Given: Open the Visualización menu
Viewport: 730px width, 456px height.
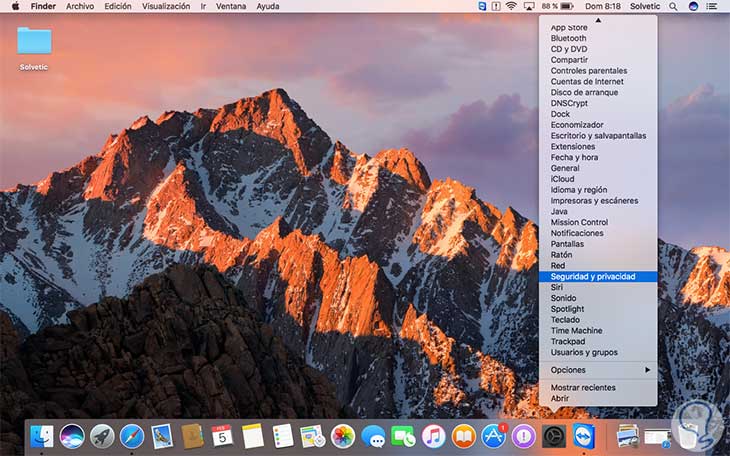Looking at the screenshot, I should tap(165, 6).
